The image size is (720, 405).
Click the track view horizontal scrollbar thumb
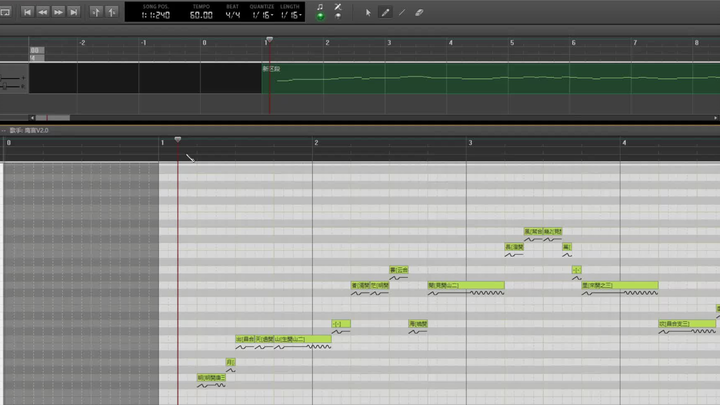(53, 118)
